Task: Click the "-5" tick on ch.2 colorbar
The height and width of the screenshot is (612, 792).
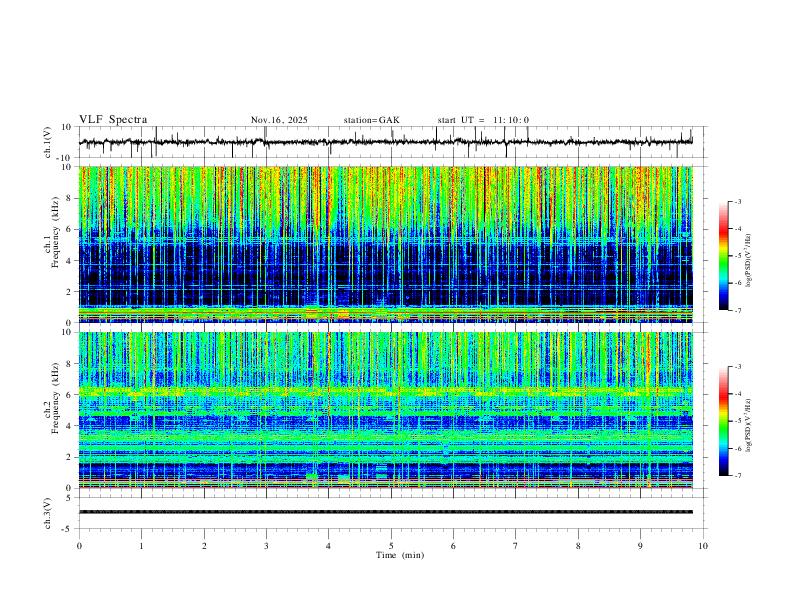Action: pos(738,421)
